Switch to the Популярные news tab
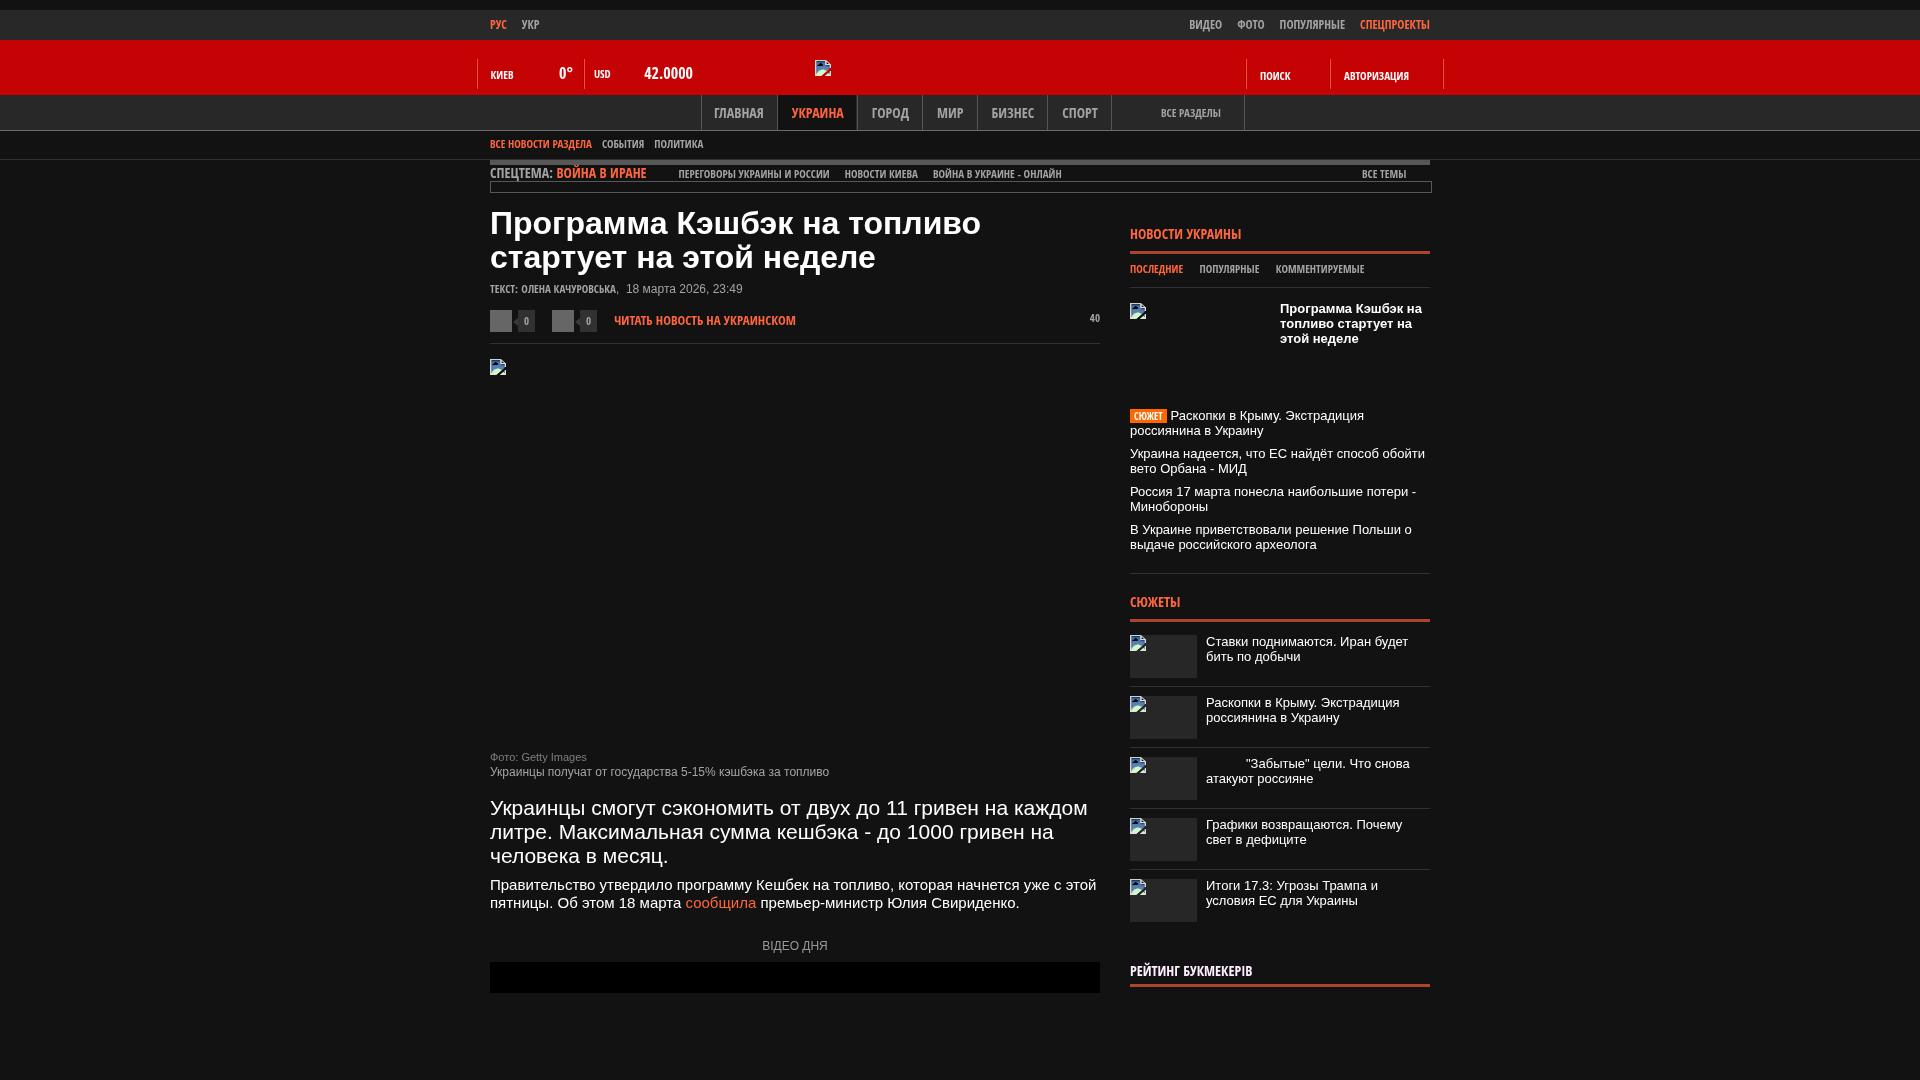The width and height of the screenshot is (1920, 1080). coord(1228,269)
